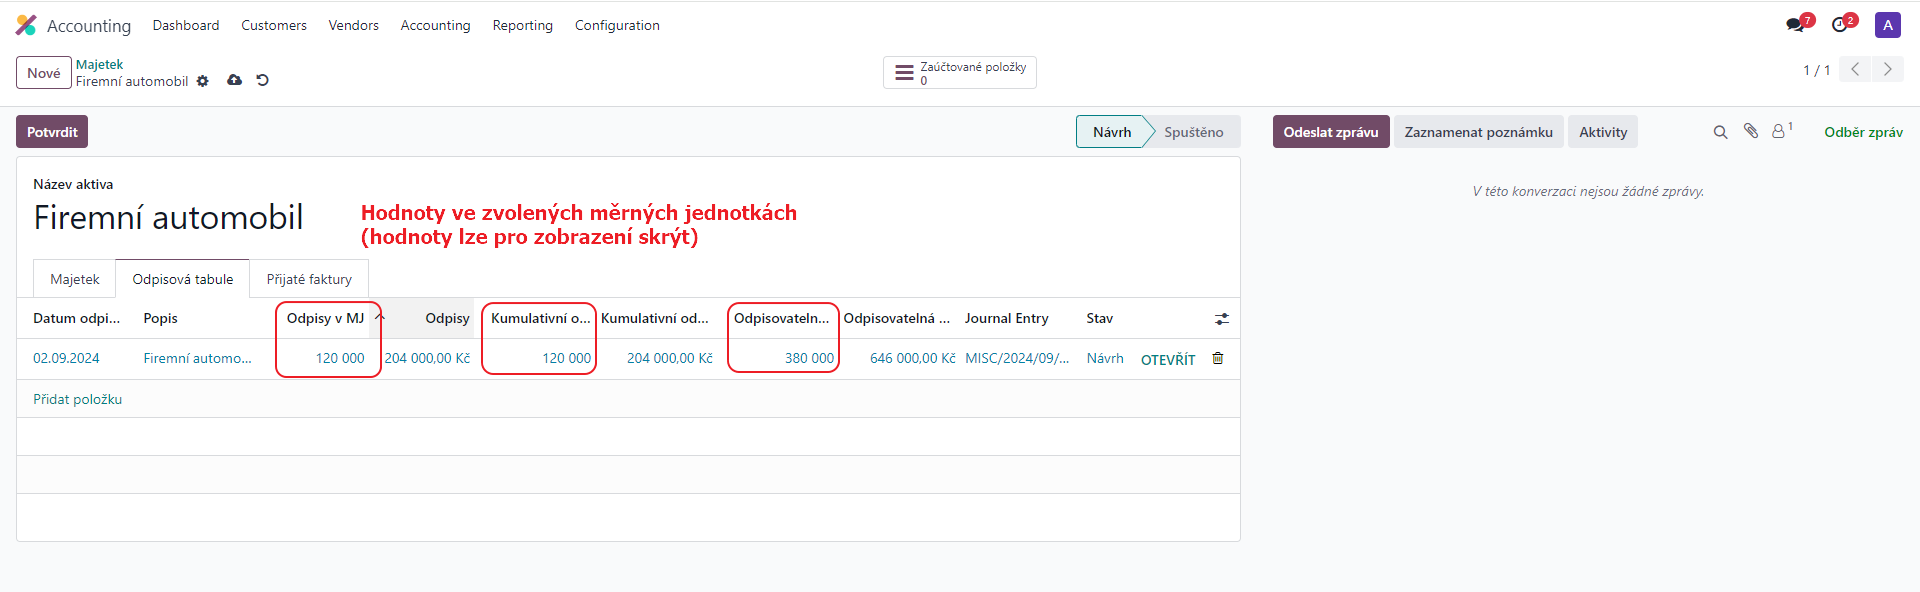Switch to the Přijaté faktury tab

point(309,279)
